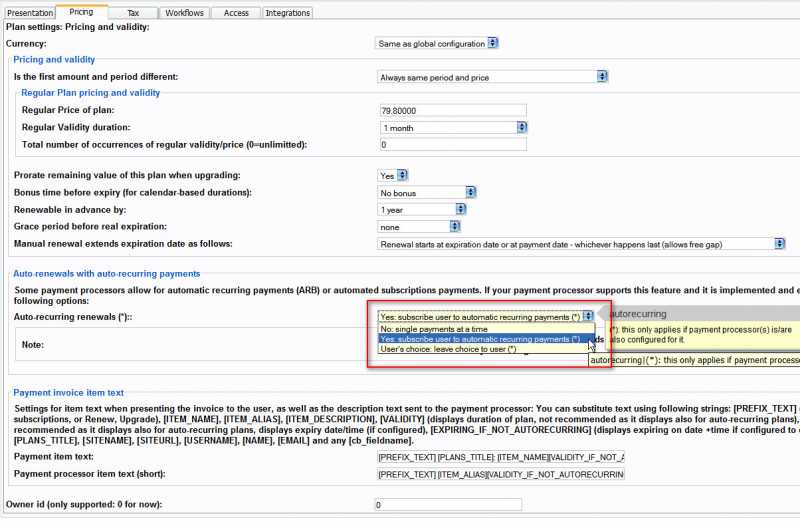Click the Owner id input field
Image resolution: width=800 pixels, height=526 pixels.
pyautogui.click(x=448, y=505)
